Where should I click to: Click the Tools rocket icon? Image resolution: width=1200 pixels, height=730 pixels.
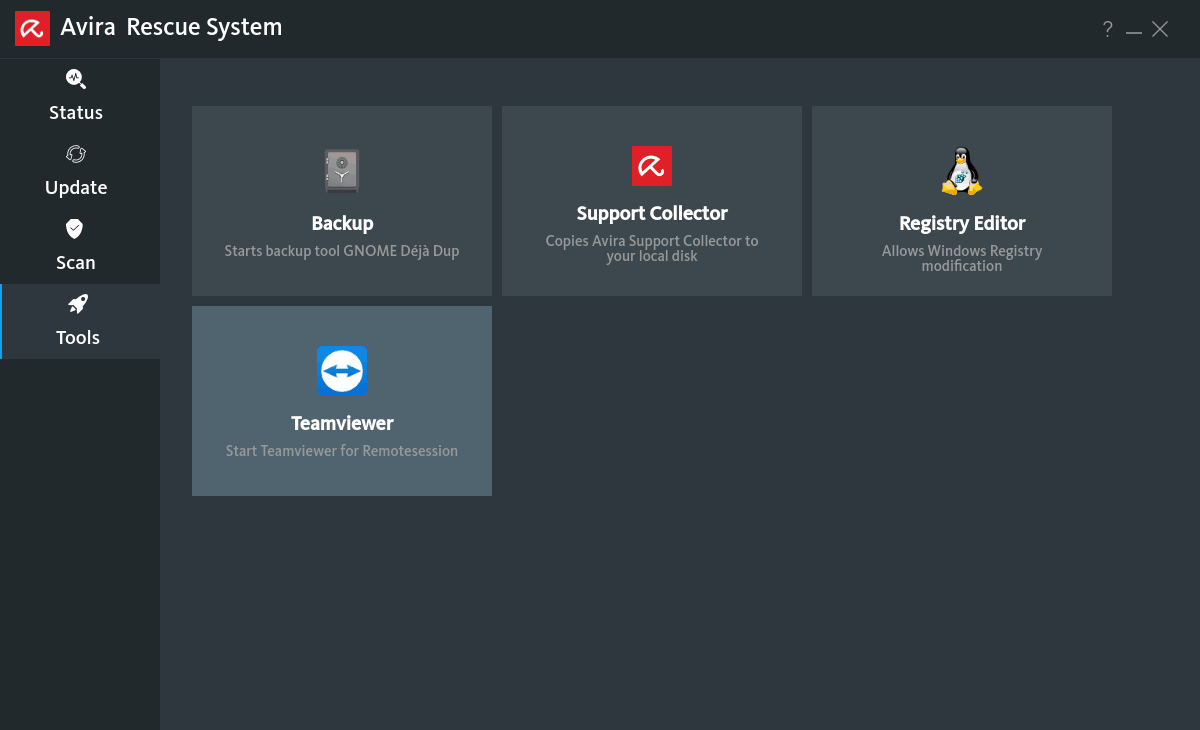pos(77,304)
